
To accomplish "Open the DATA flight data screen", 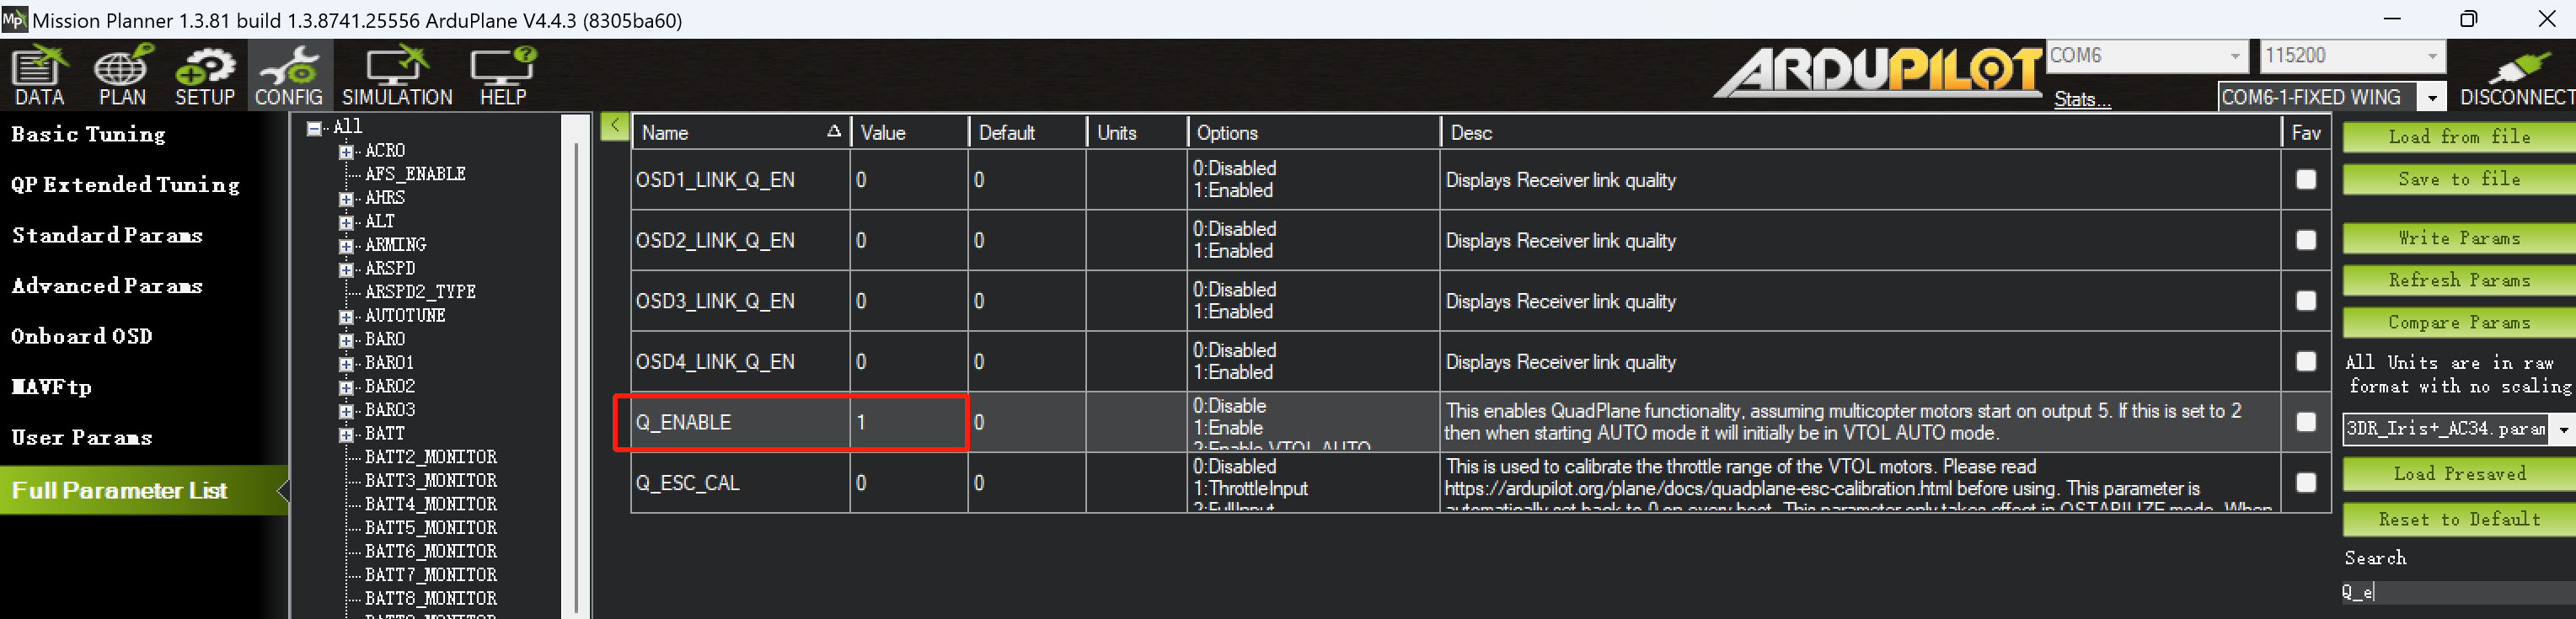I will (39, 76).
